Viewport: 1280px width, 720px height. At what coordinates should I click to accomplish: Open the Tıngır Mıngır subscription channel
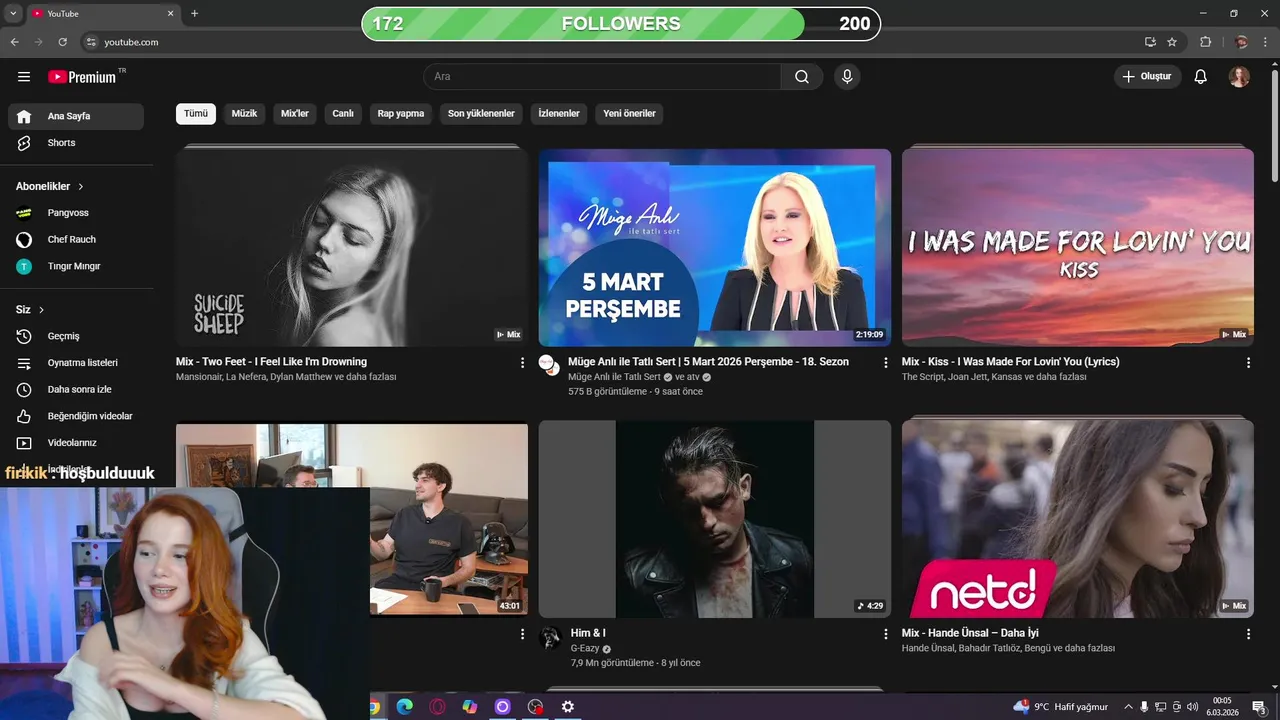point(76,266)
